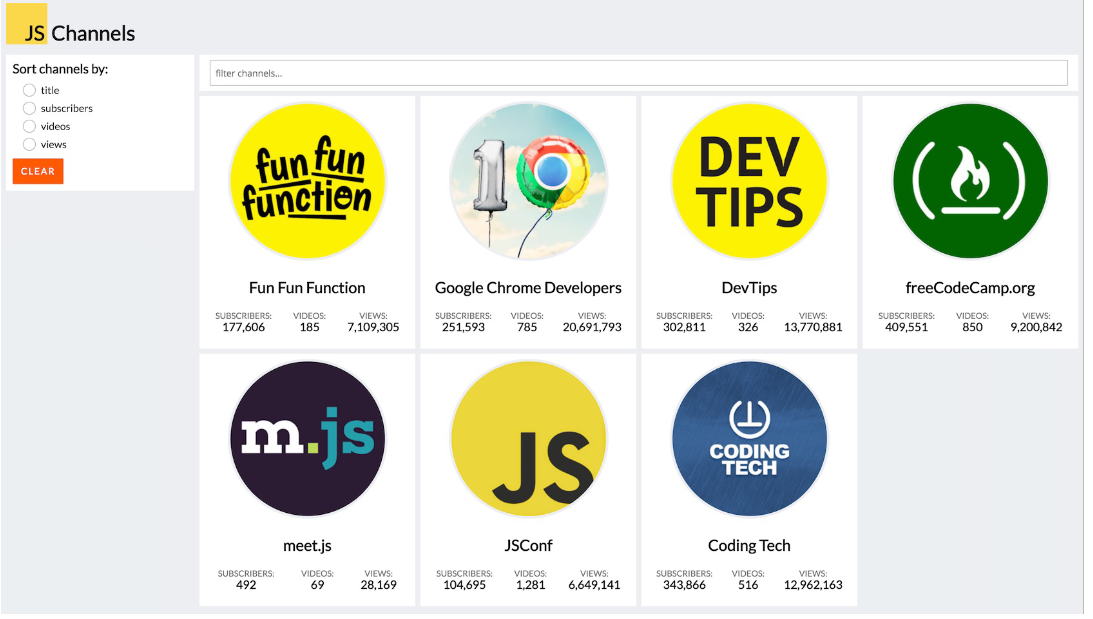The width and height of the screenshot is (1093, 619).
Task: Focus the filter channels input field
Action: point(639,73)
